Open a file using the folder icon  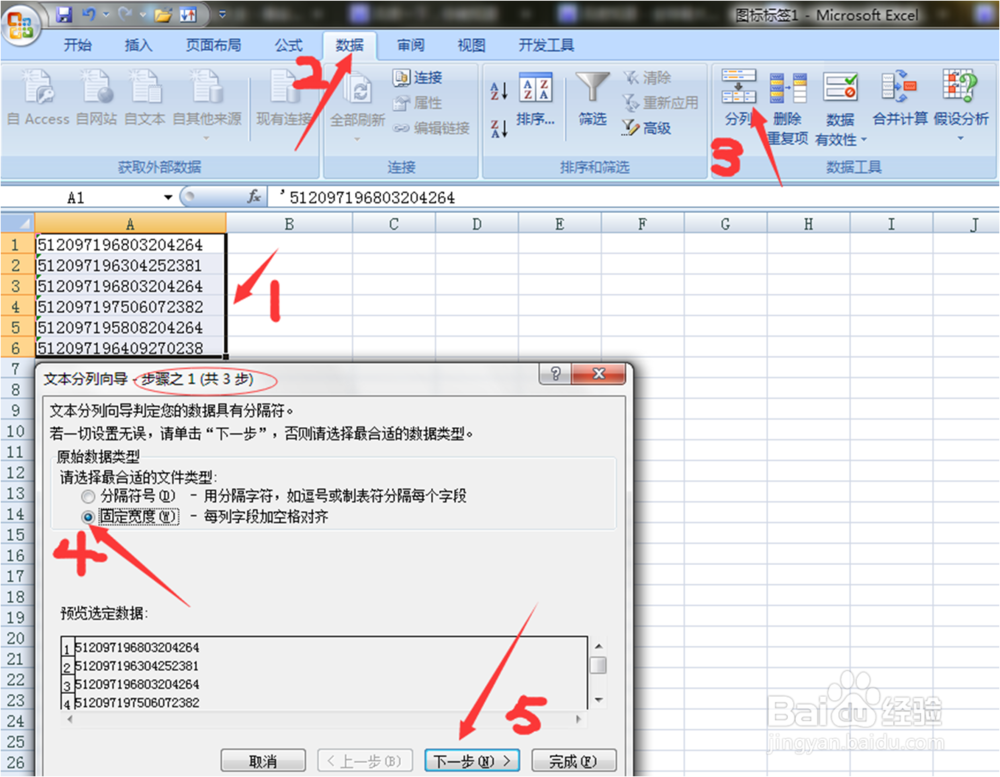[x=163, y=14]
